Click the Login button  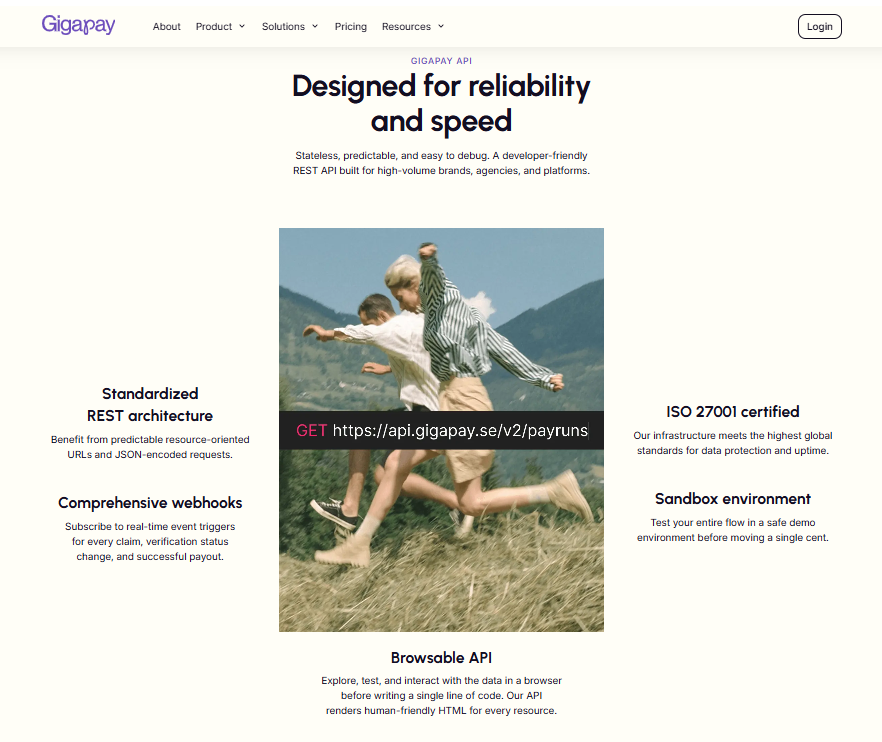click(x=820, y=26)
